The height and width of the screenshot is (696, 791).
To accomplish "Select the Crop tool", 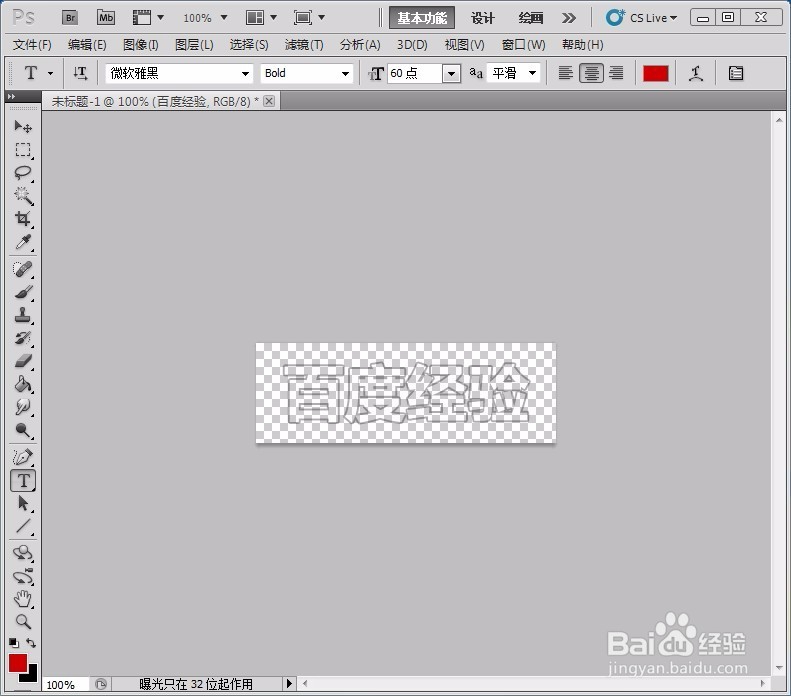I will pos(23,219).
